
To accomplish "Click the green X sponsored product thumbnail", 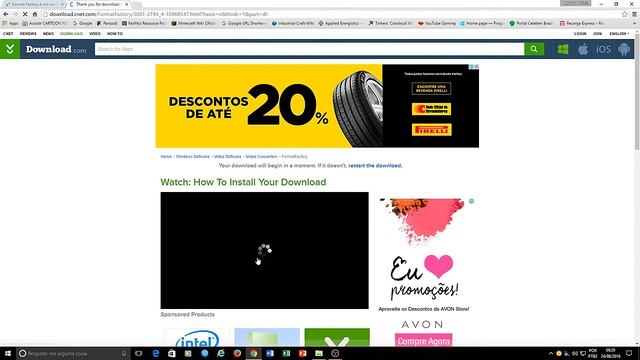I will (337, 338).
